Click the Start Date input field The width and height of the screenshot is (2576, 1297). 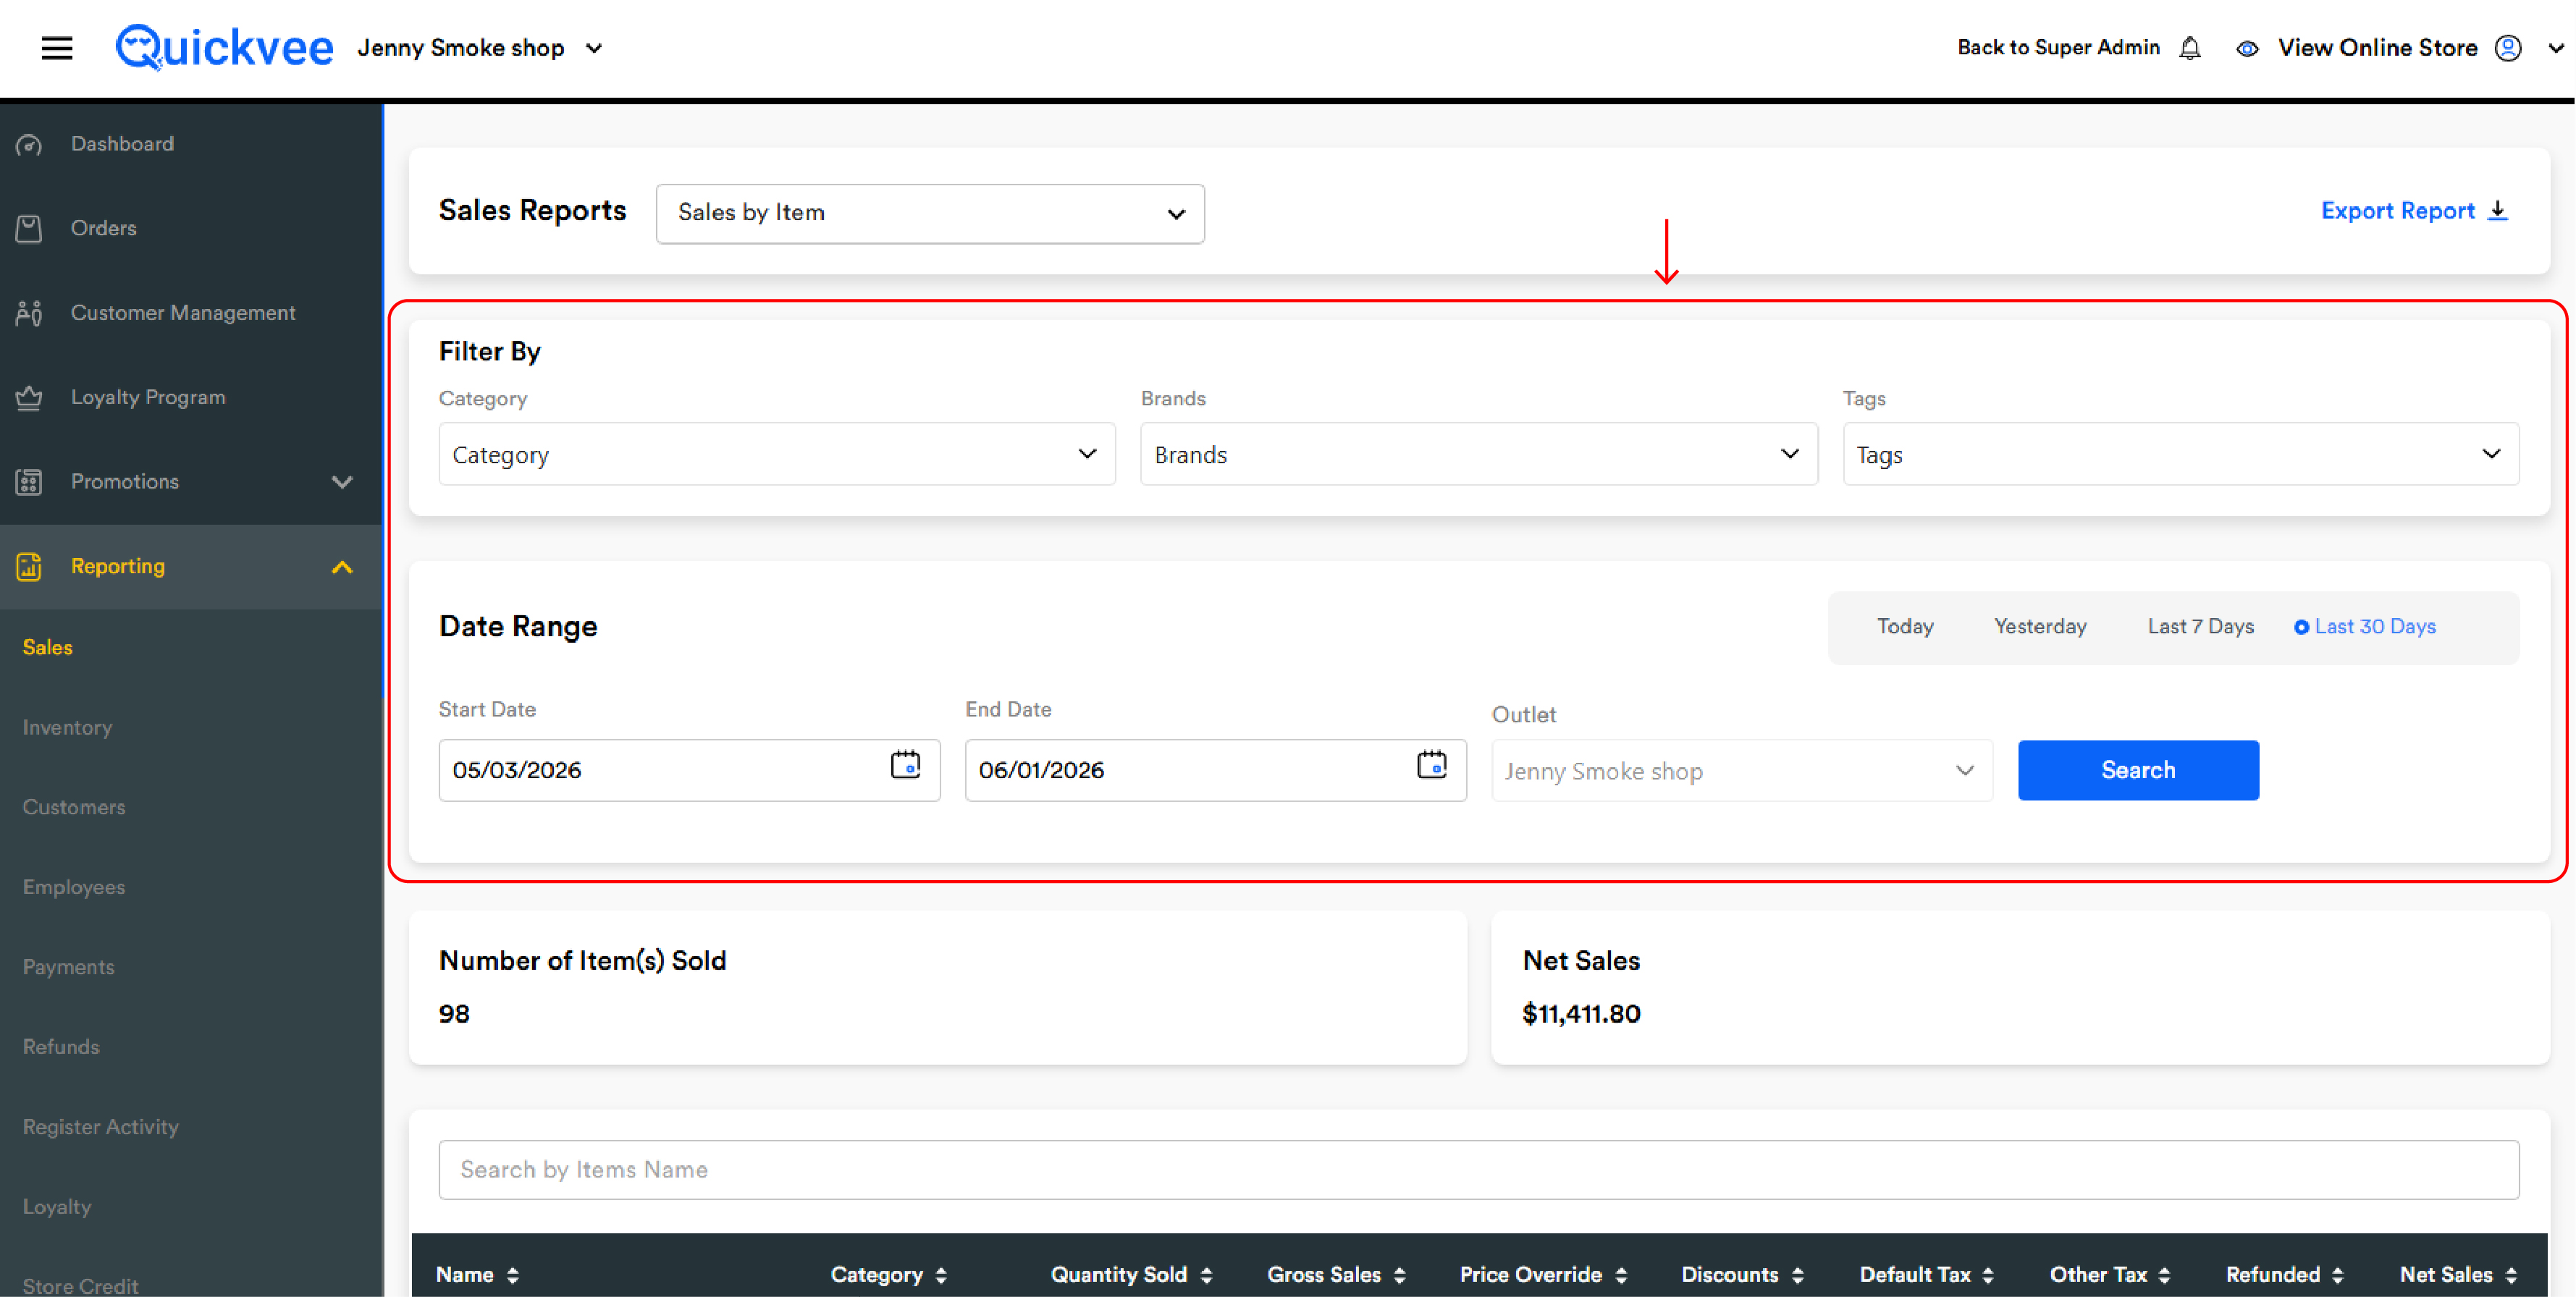coord(689,770)
